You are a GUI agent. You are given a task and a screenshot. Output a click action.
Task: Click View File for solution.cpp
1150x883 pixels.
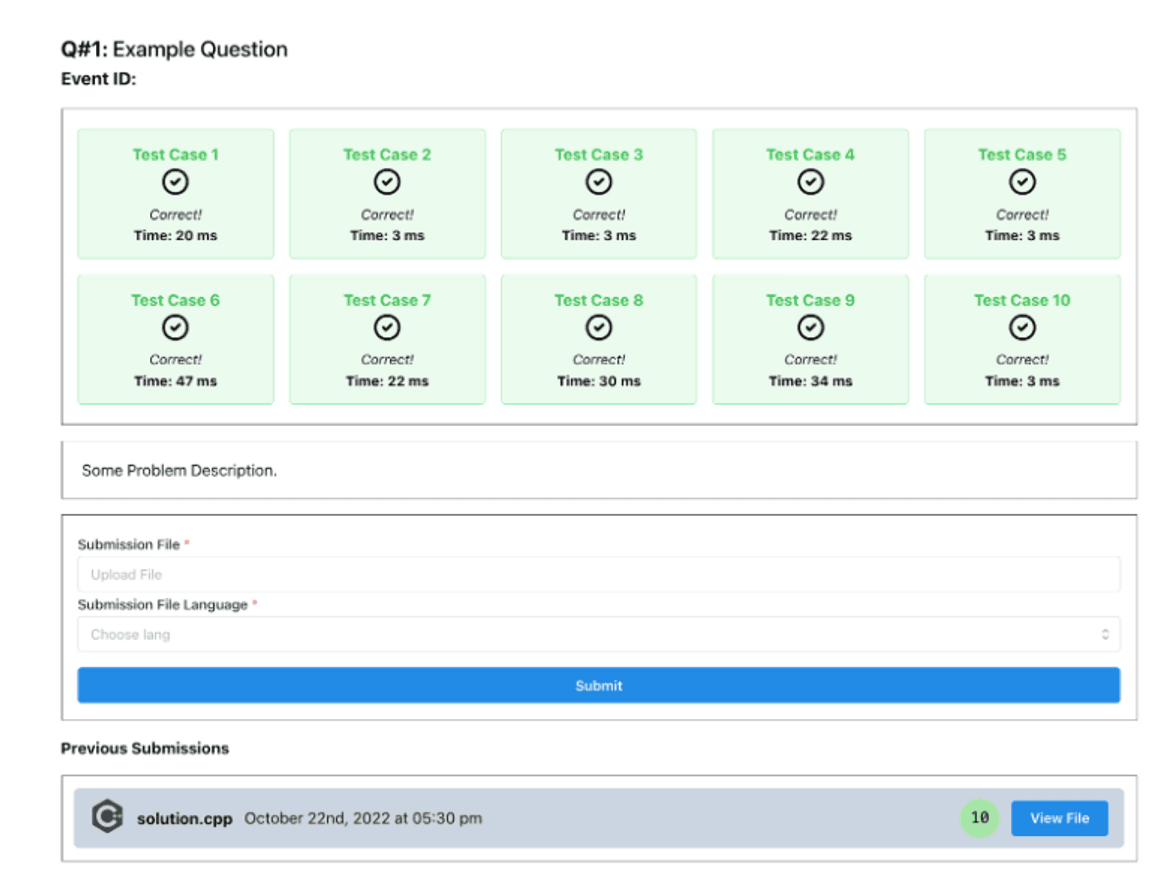(x=1059, y=817)
